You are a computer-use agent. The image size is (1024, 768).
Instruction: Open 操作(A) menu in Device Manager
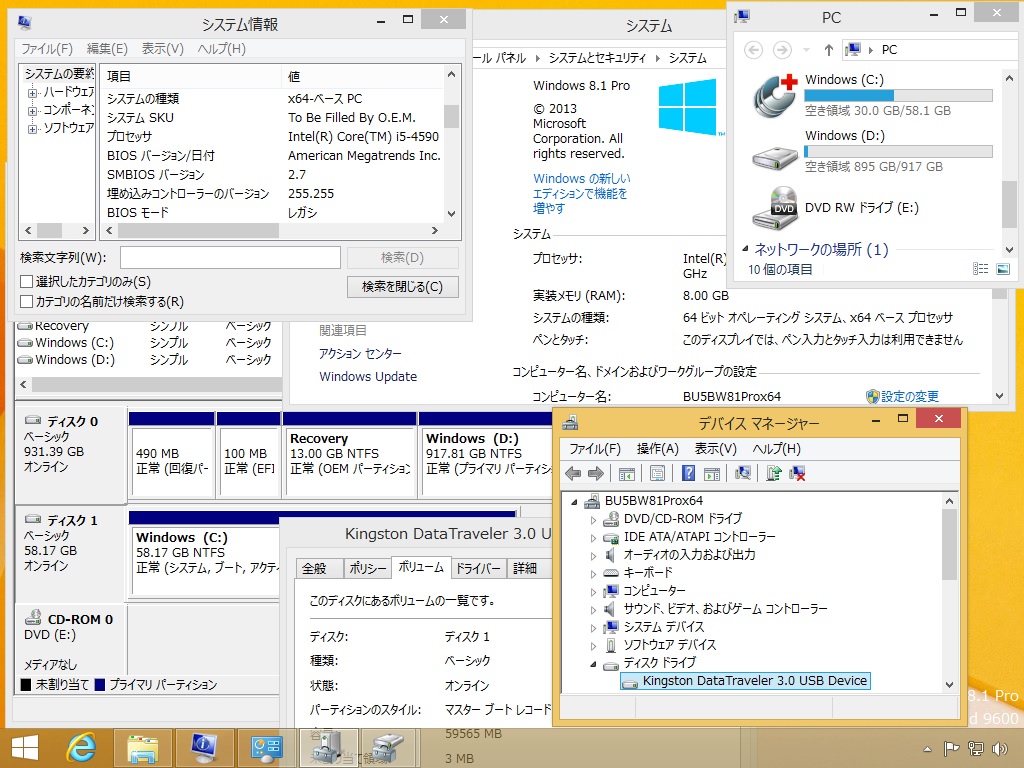[657, 449]
